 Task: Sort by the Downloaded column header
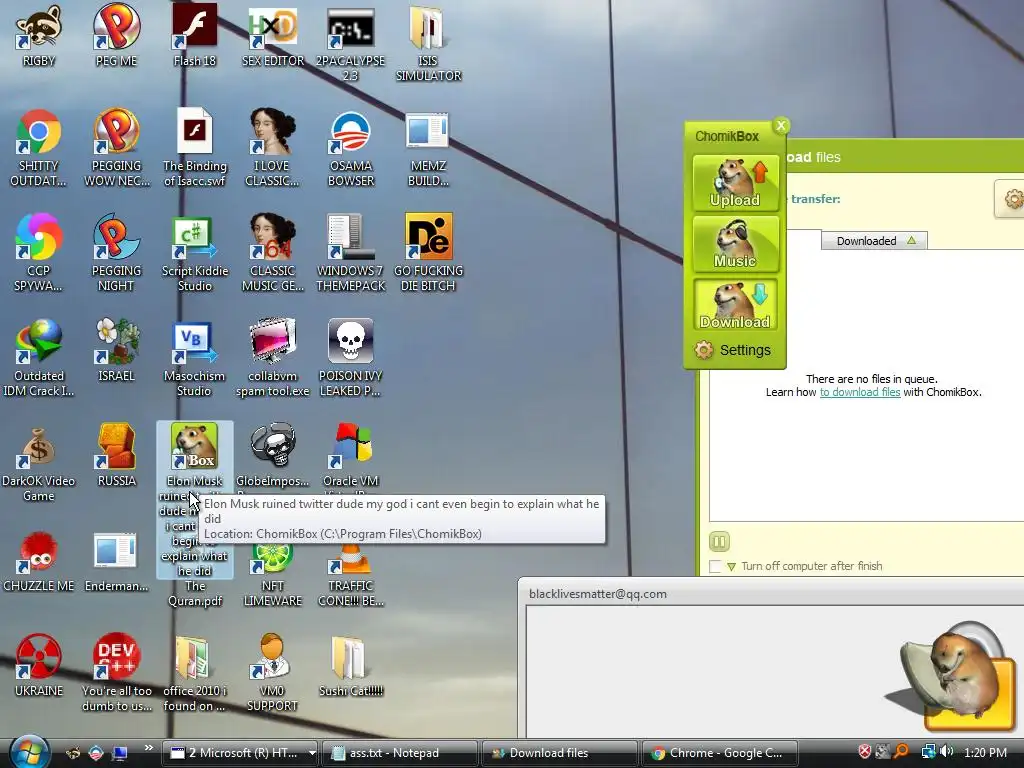point(874,241)
